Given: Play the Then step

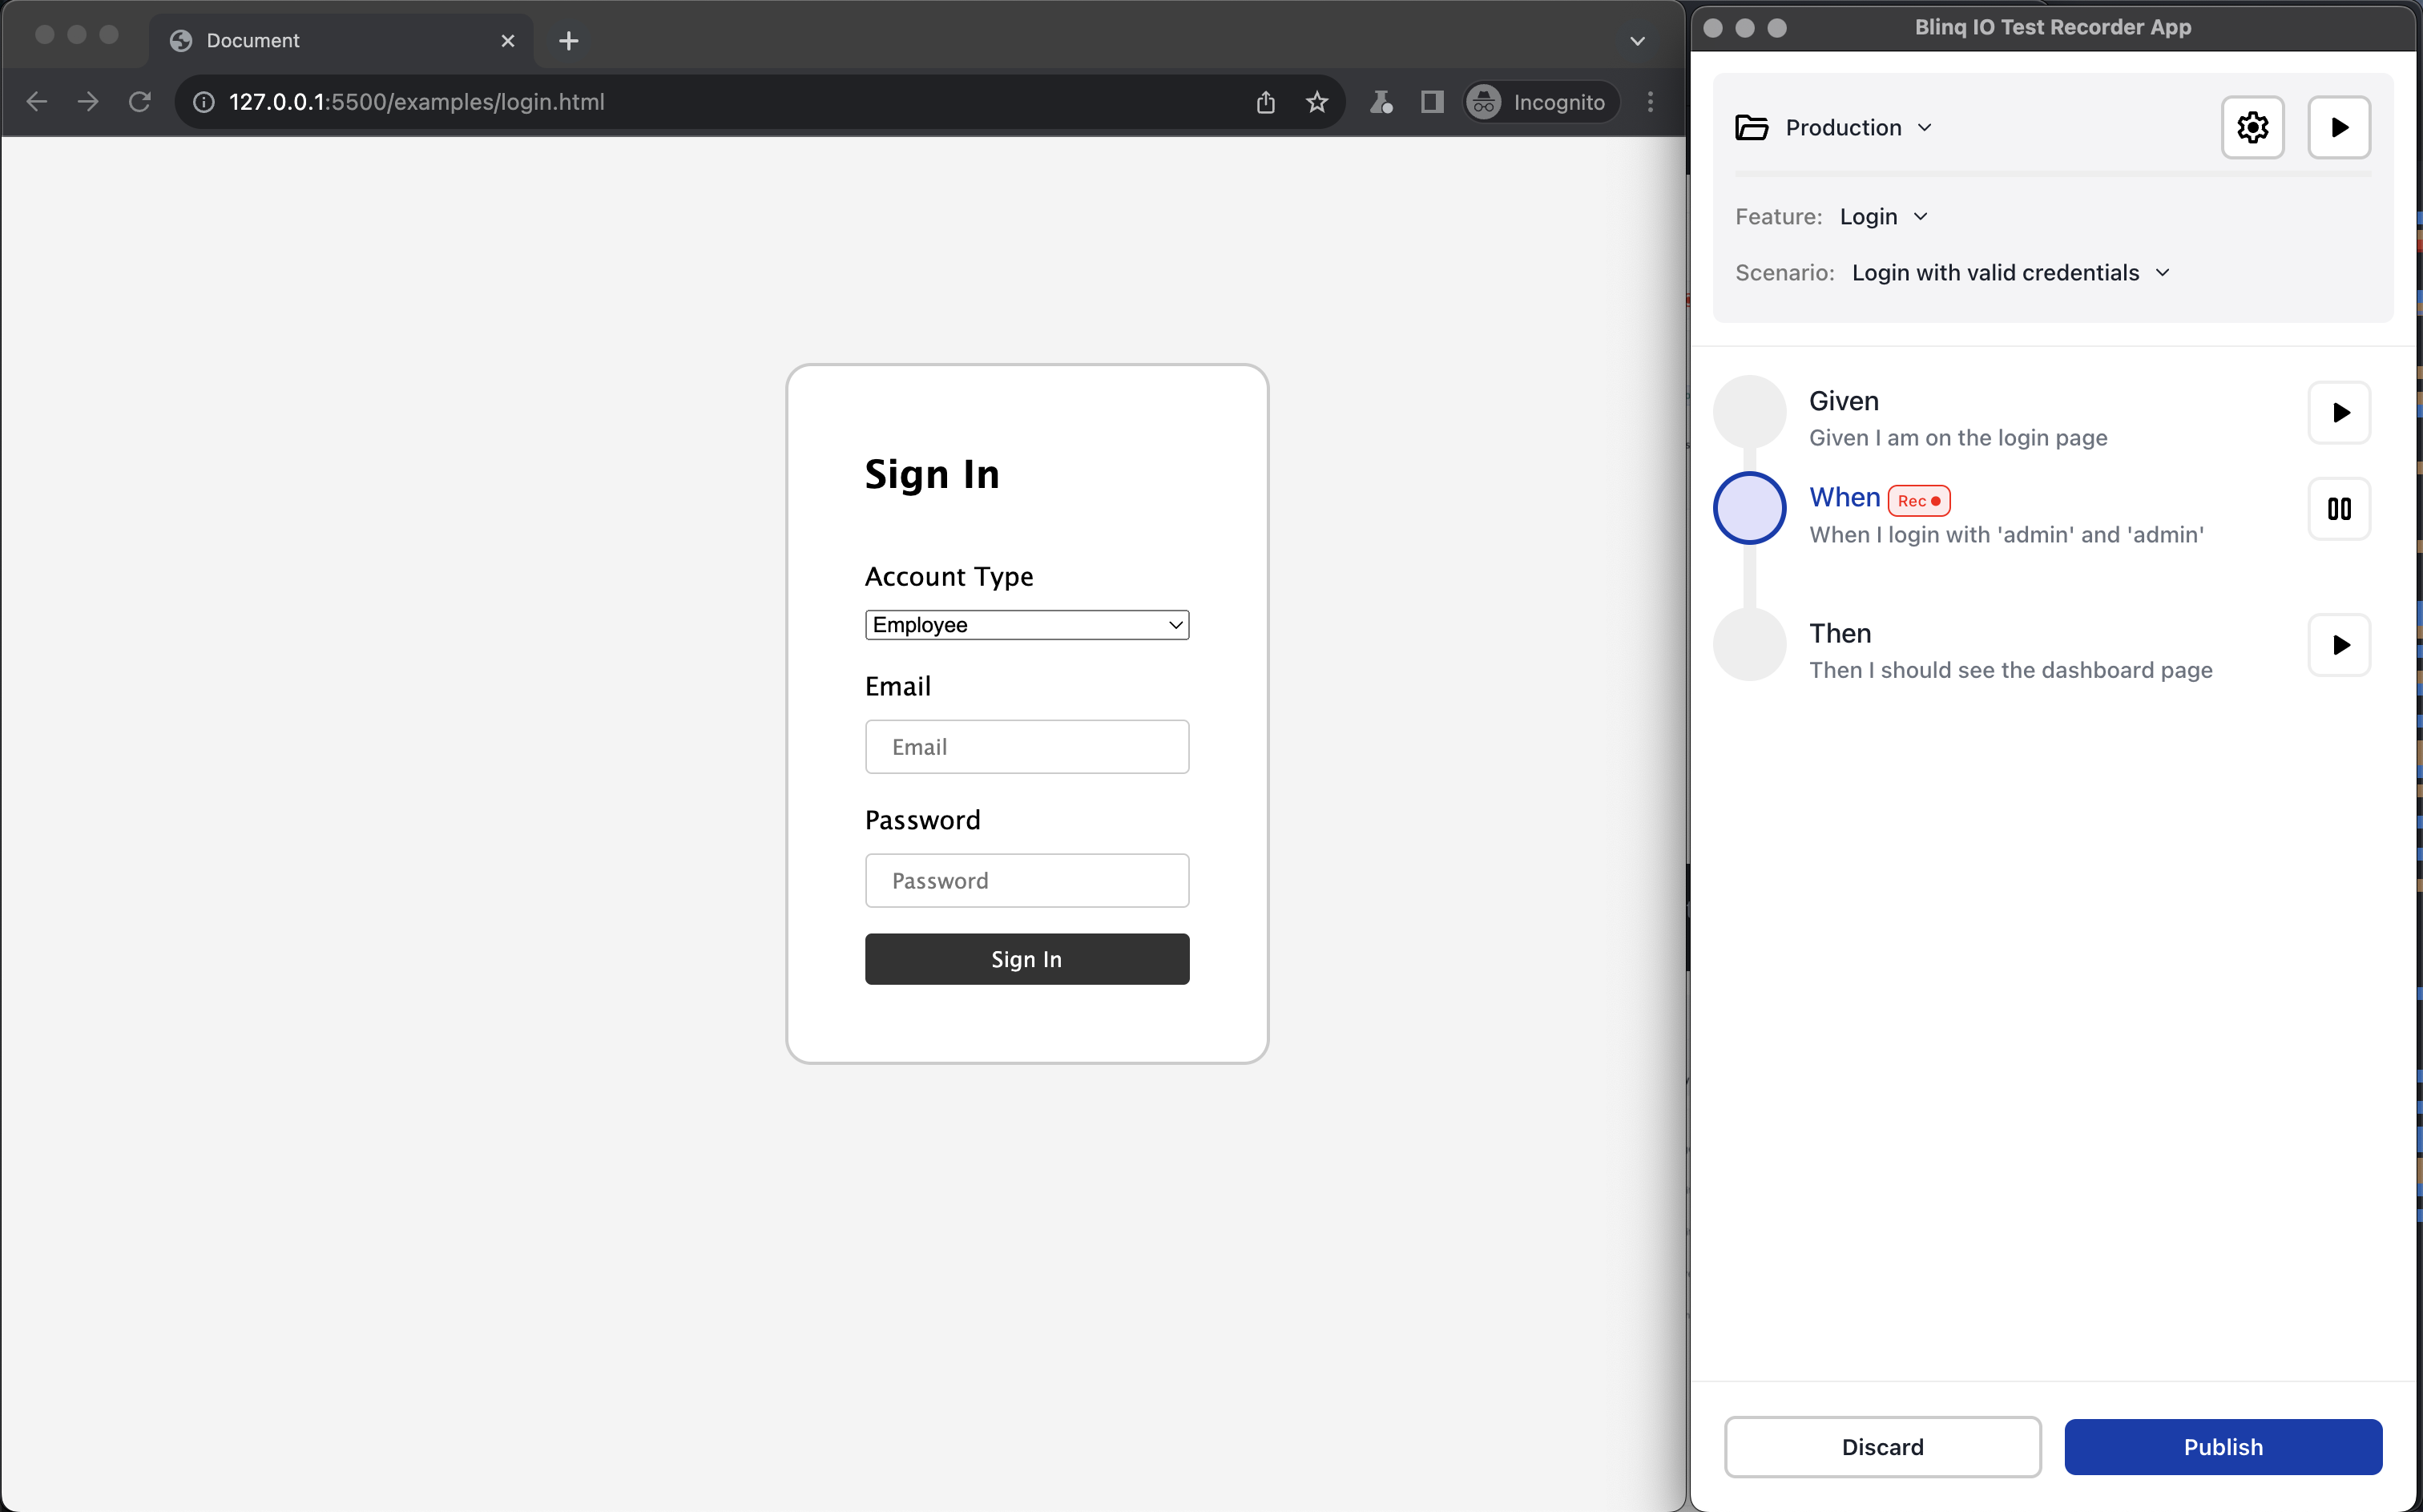Looking at the screenshot, I should point(2338,645).
